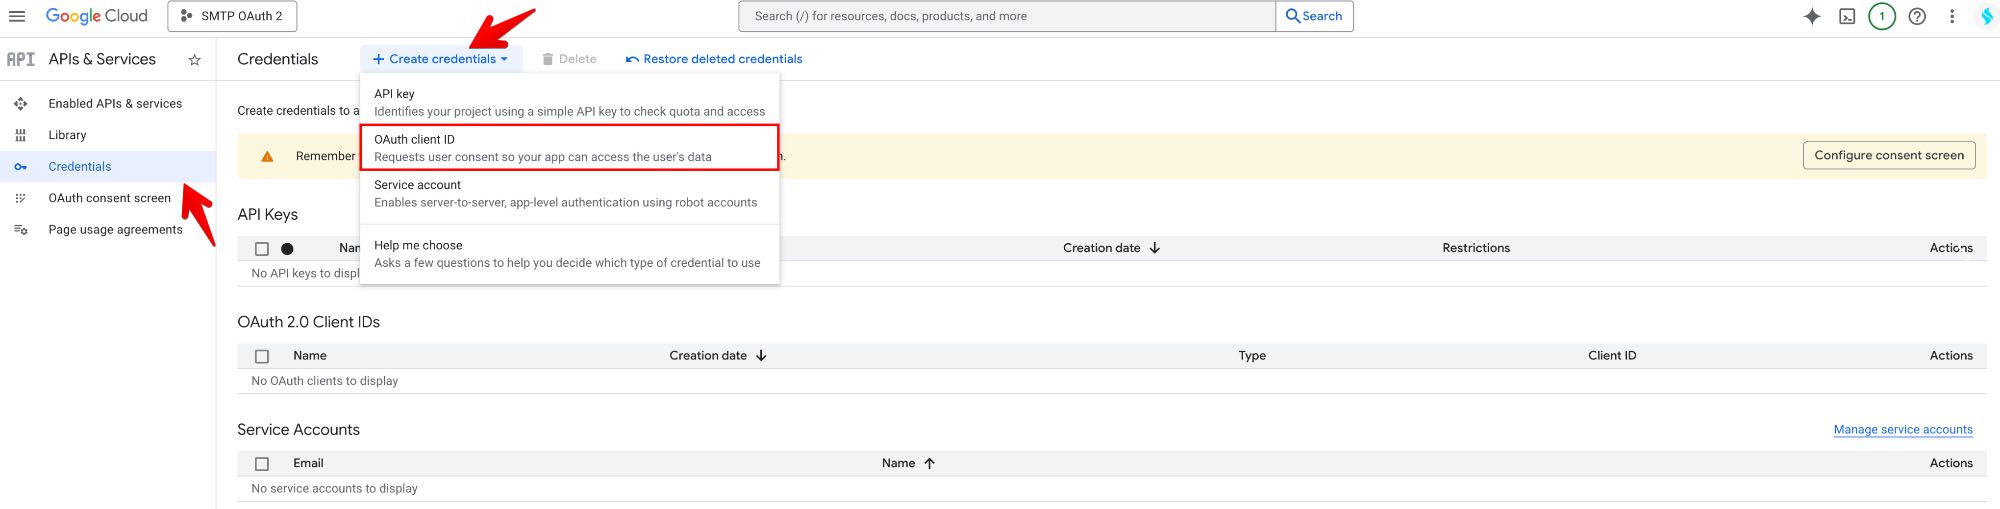The height and width of the screenshot is (509, 2000).
Task: Sort OAuth clients by Creation date
Action: tap(717, 356)
